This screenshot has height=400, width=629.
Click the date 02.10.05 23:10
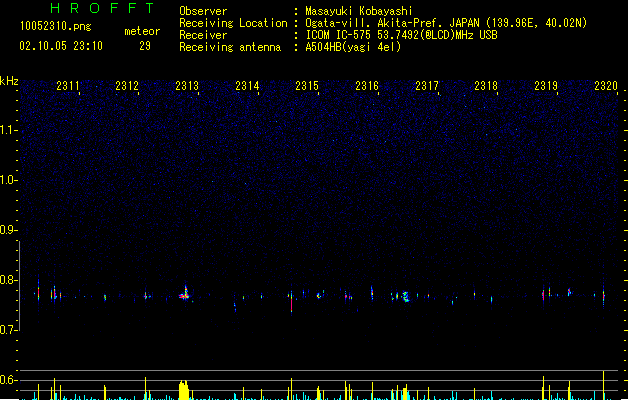coord(61,46)
